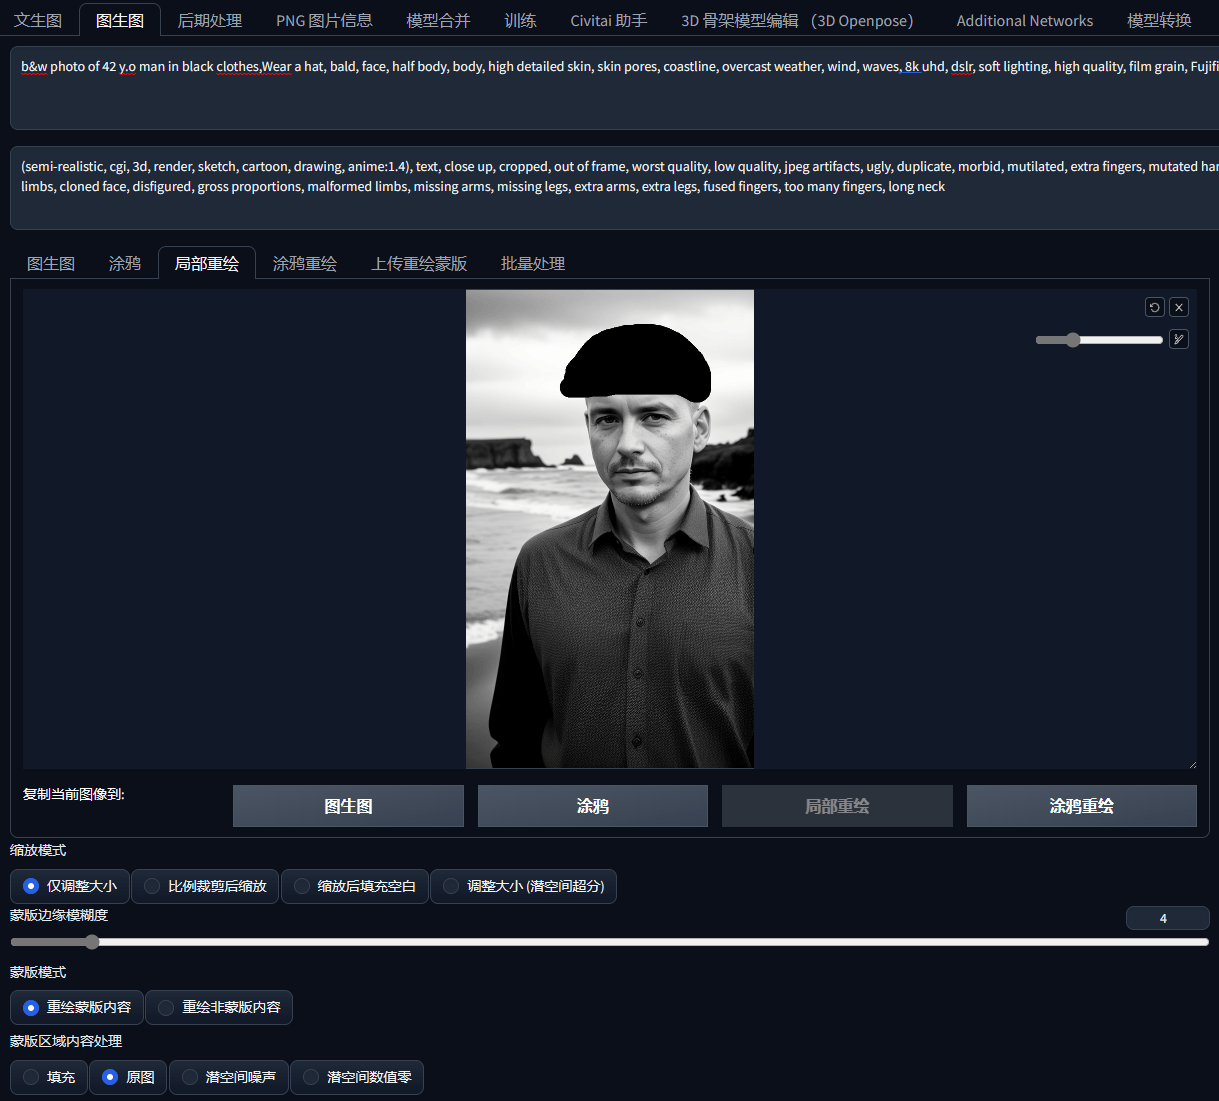
Task: Click the mask blur value field showing 4
Action: (x=1167, y=918)
